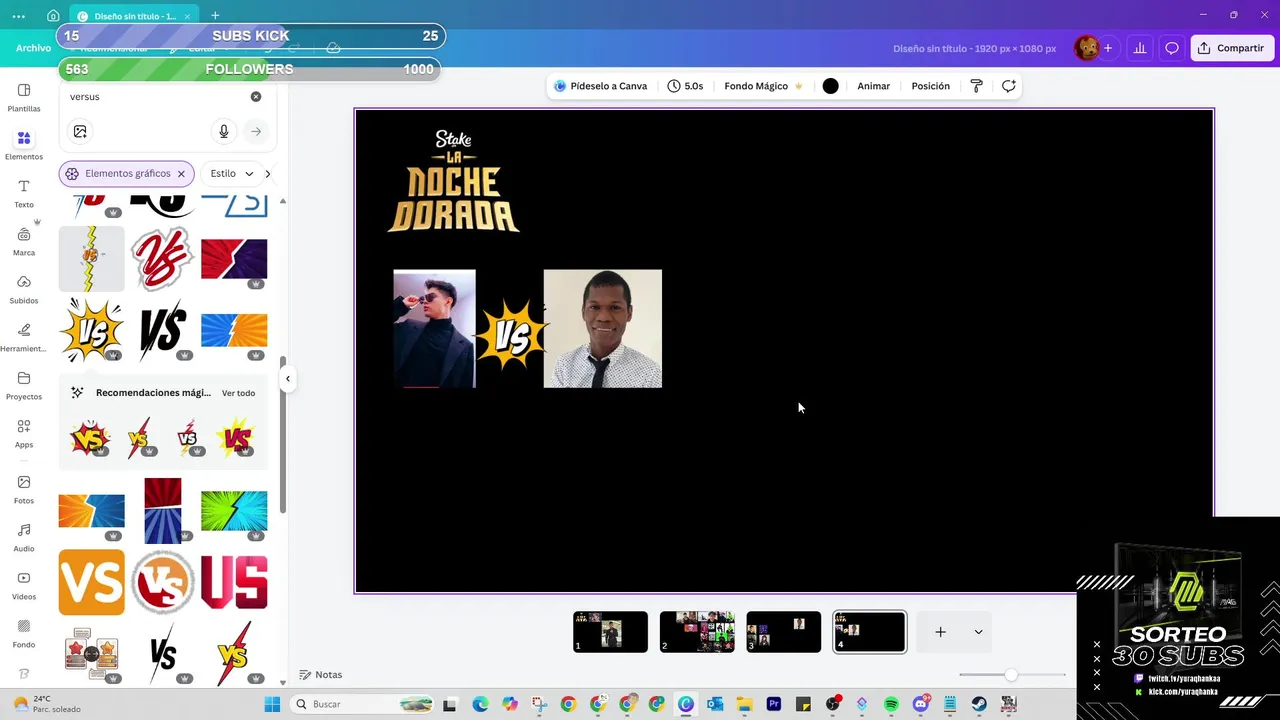This screenshot has width=1280, height=720.
Task: Open the Marca sidebar panel
Action: (x=24, y=241)
